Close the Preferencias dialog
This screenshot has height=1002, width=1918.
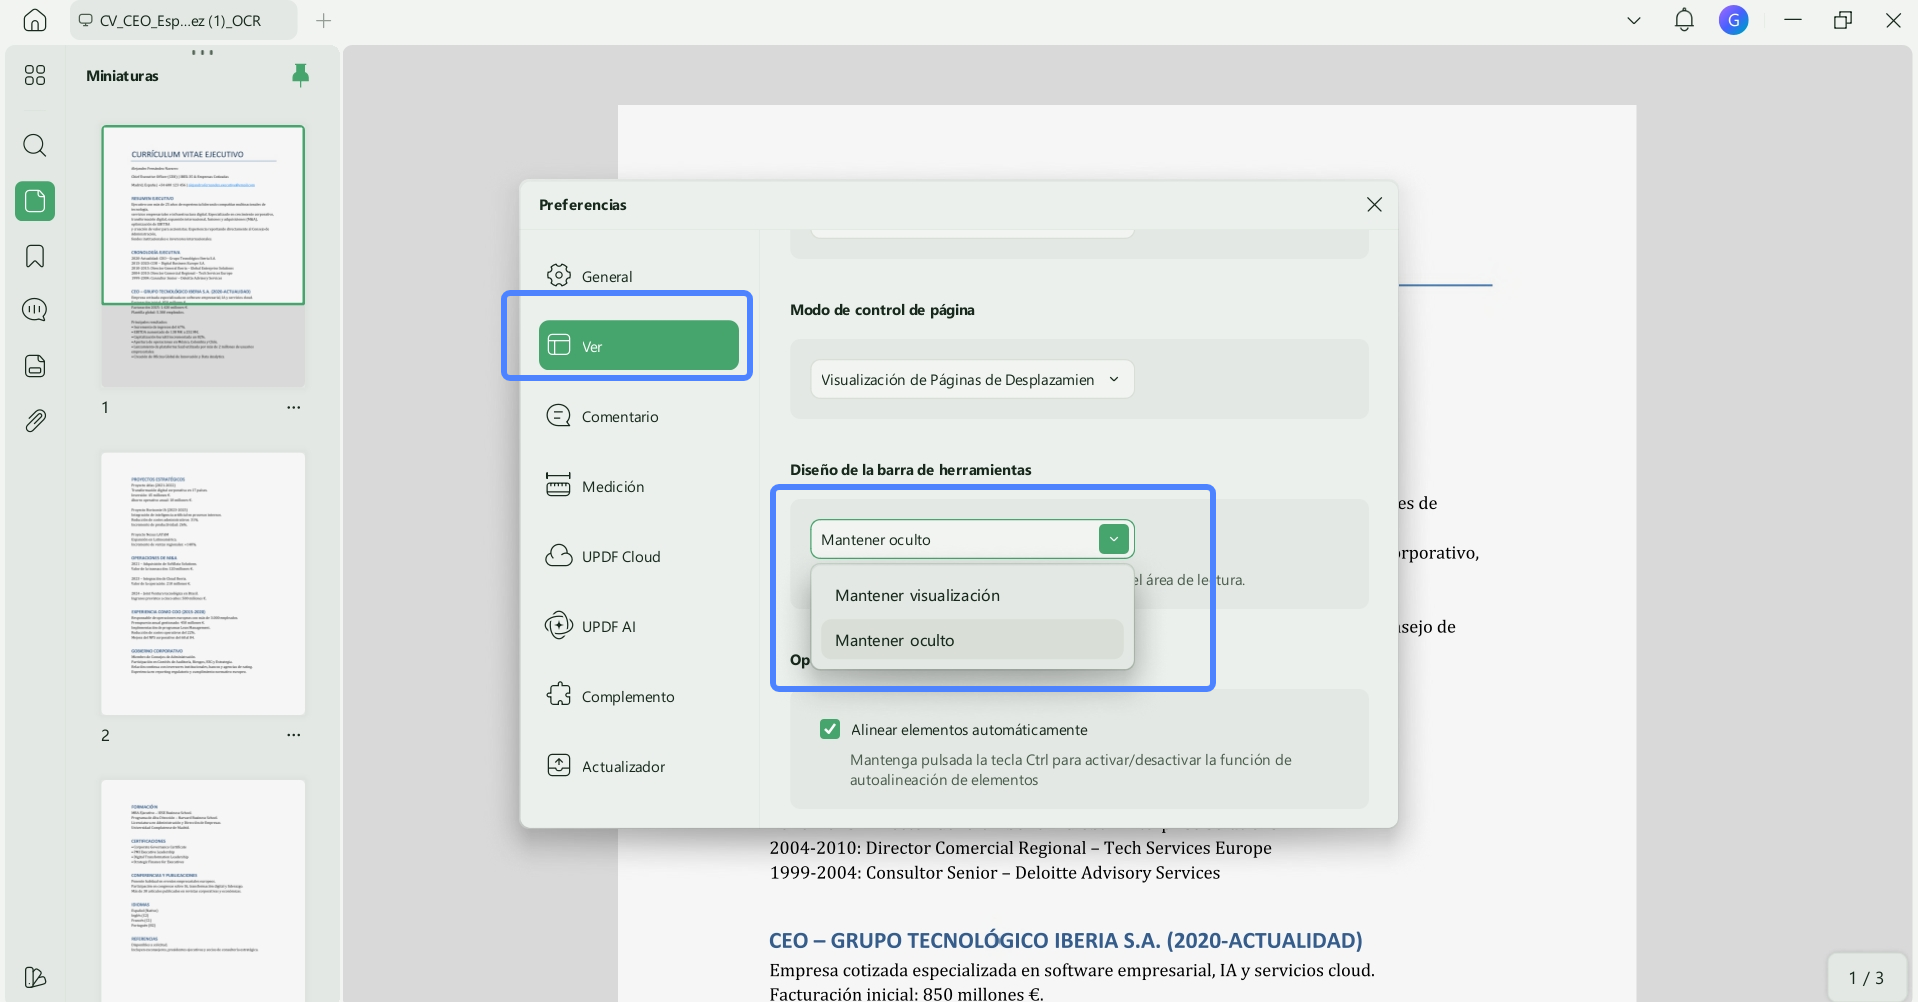1374,204
